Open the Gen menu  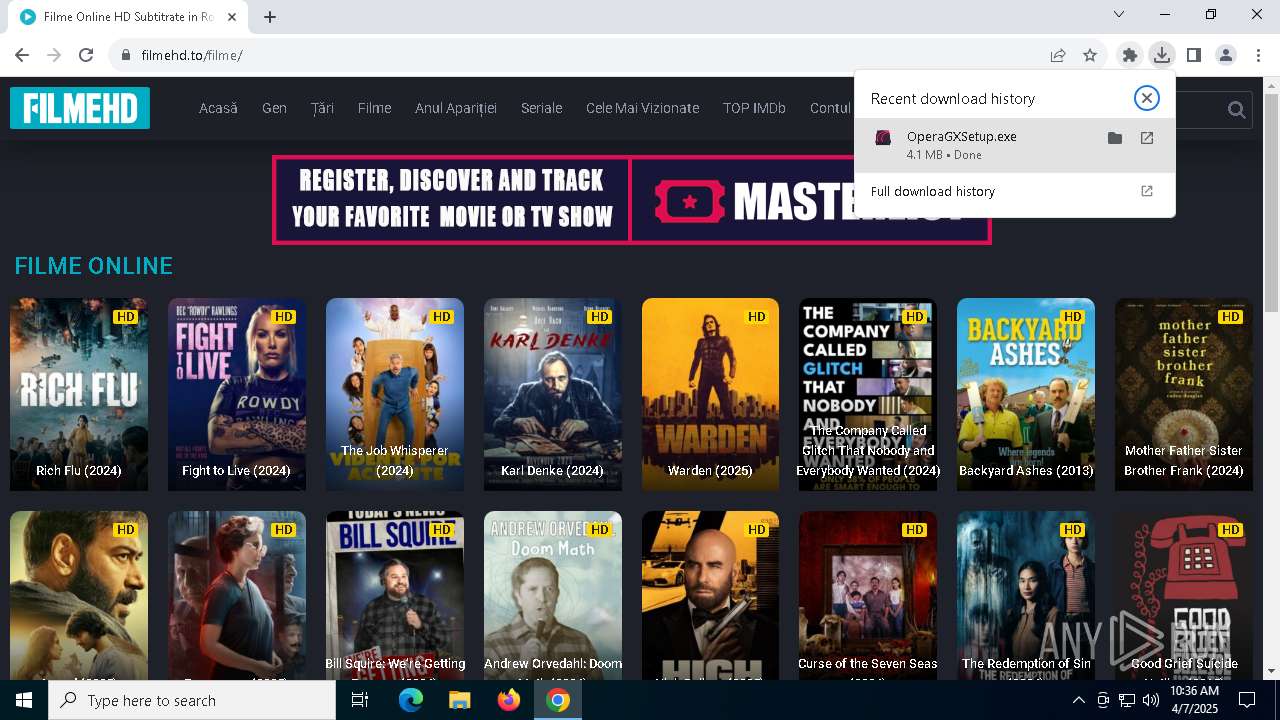tap(274, 108)
